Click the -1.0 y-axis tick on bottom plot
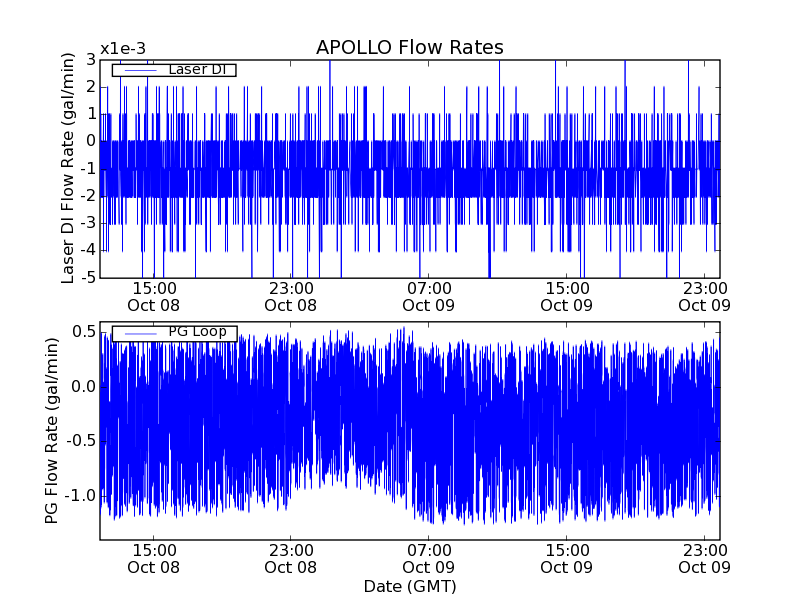800x600 pixels. (80, 496)
